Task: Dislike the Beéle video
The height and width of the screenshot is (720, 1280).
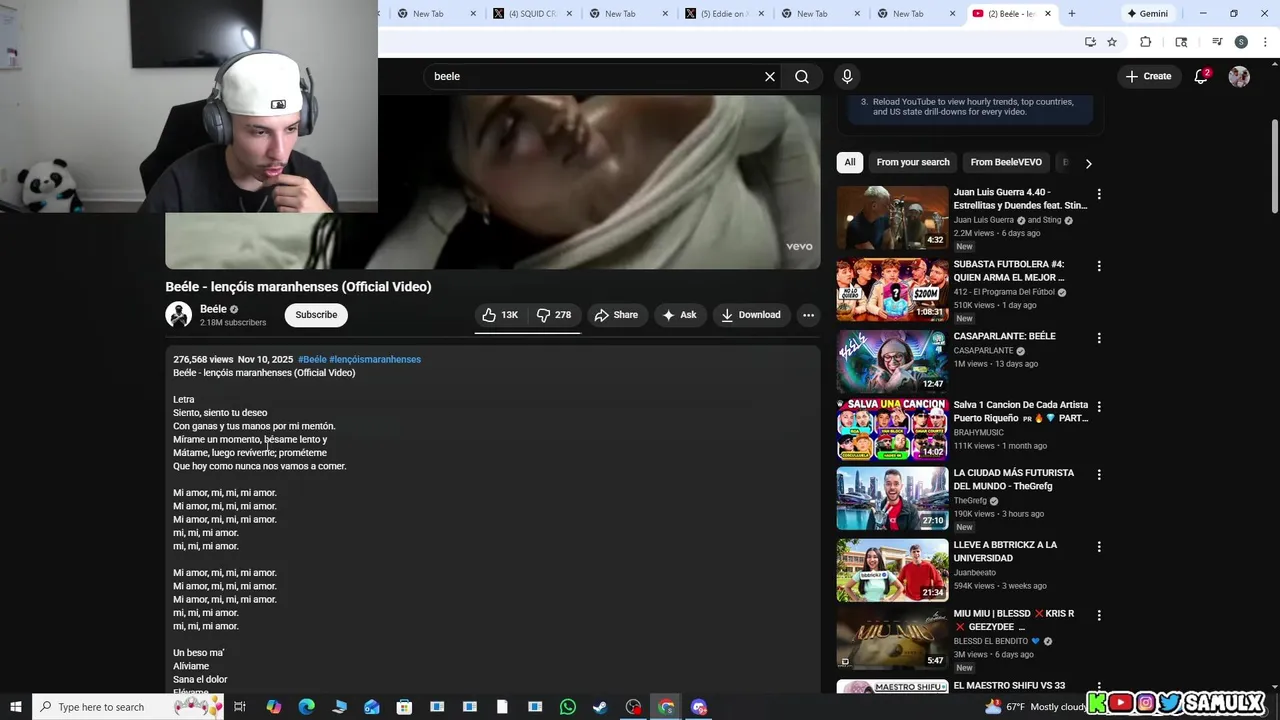Action: 554,315
